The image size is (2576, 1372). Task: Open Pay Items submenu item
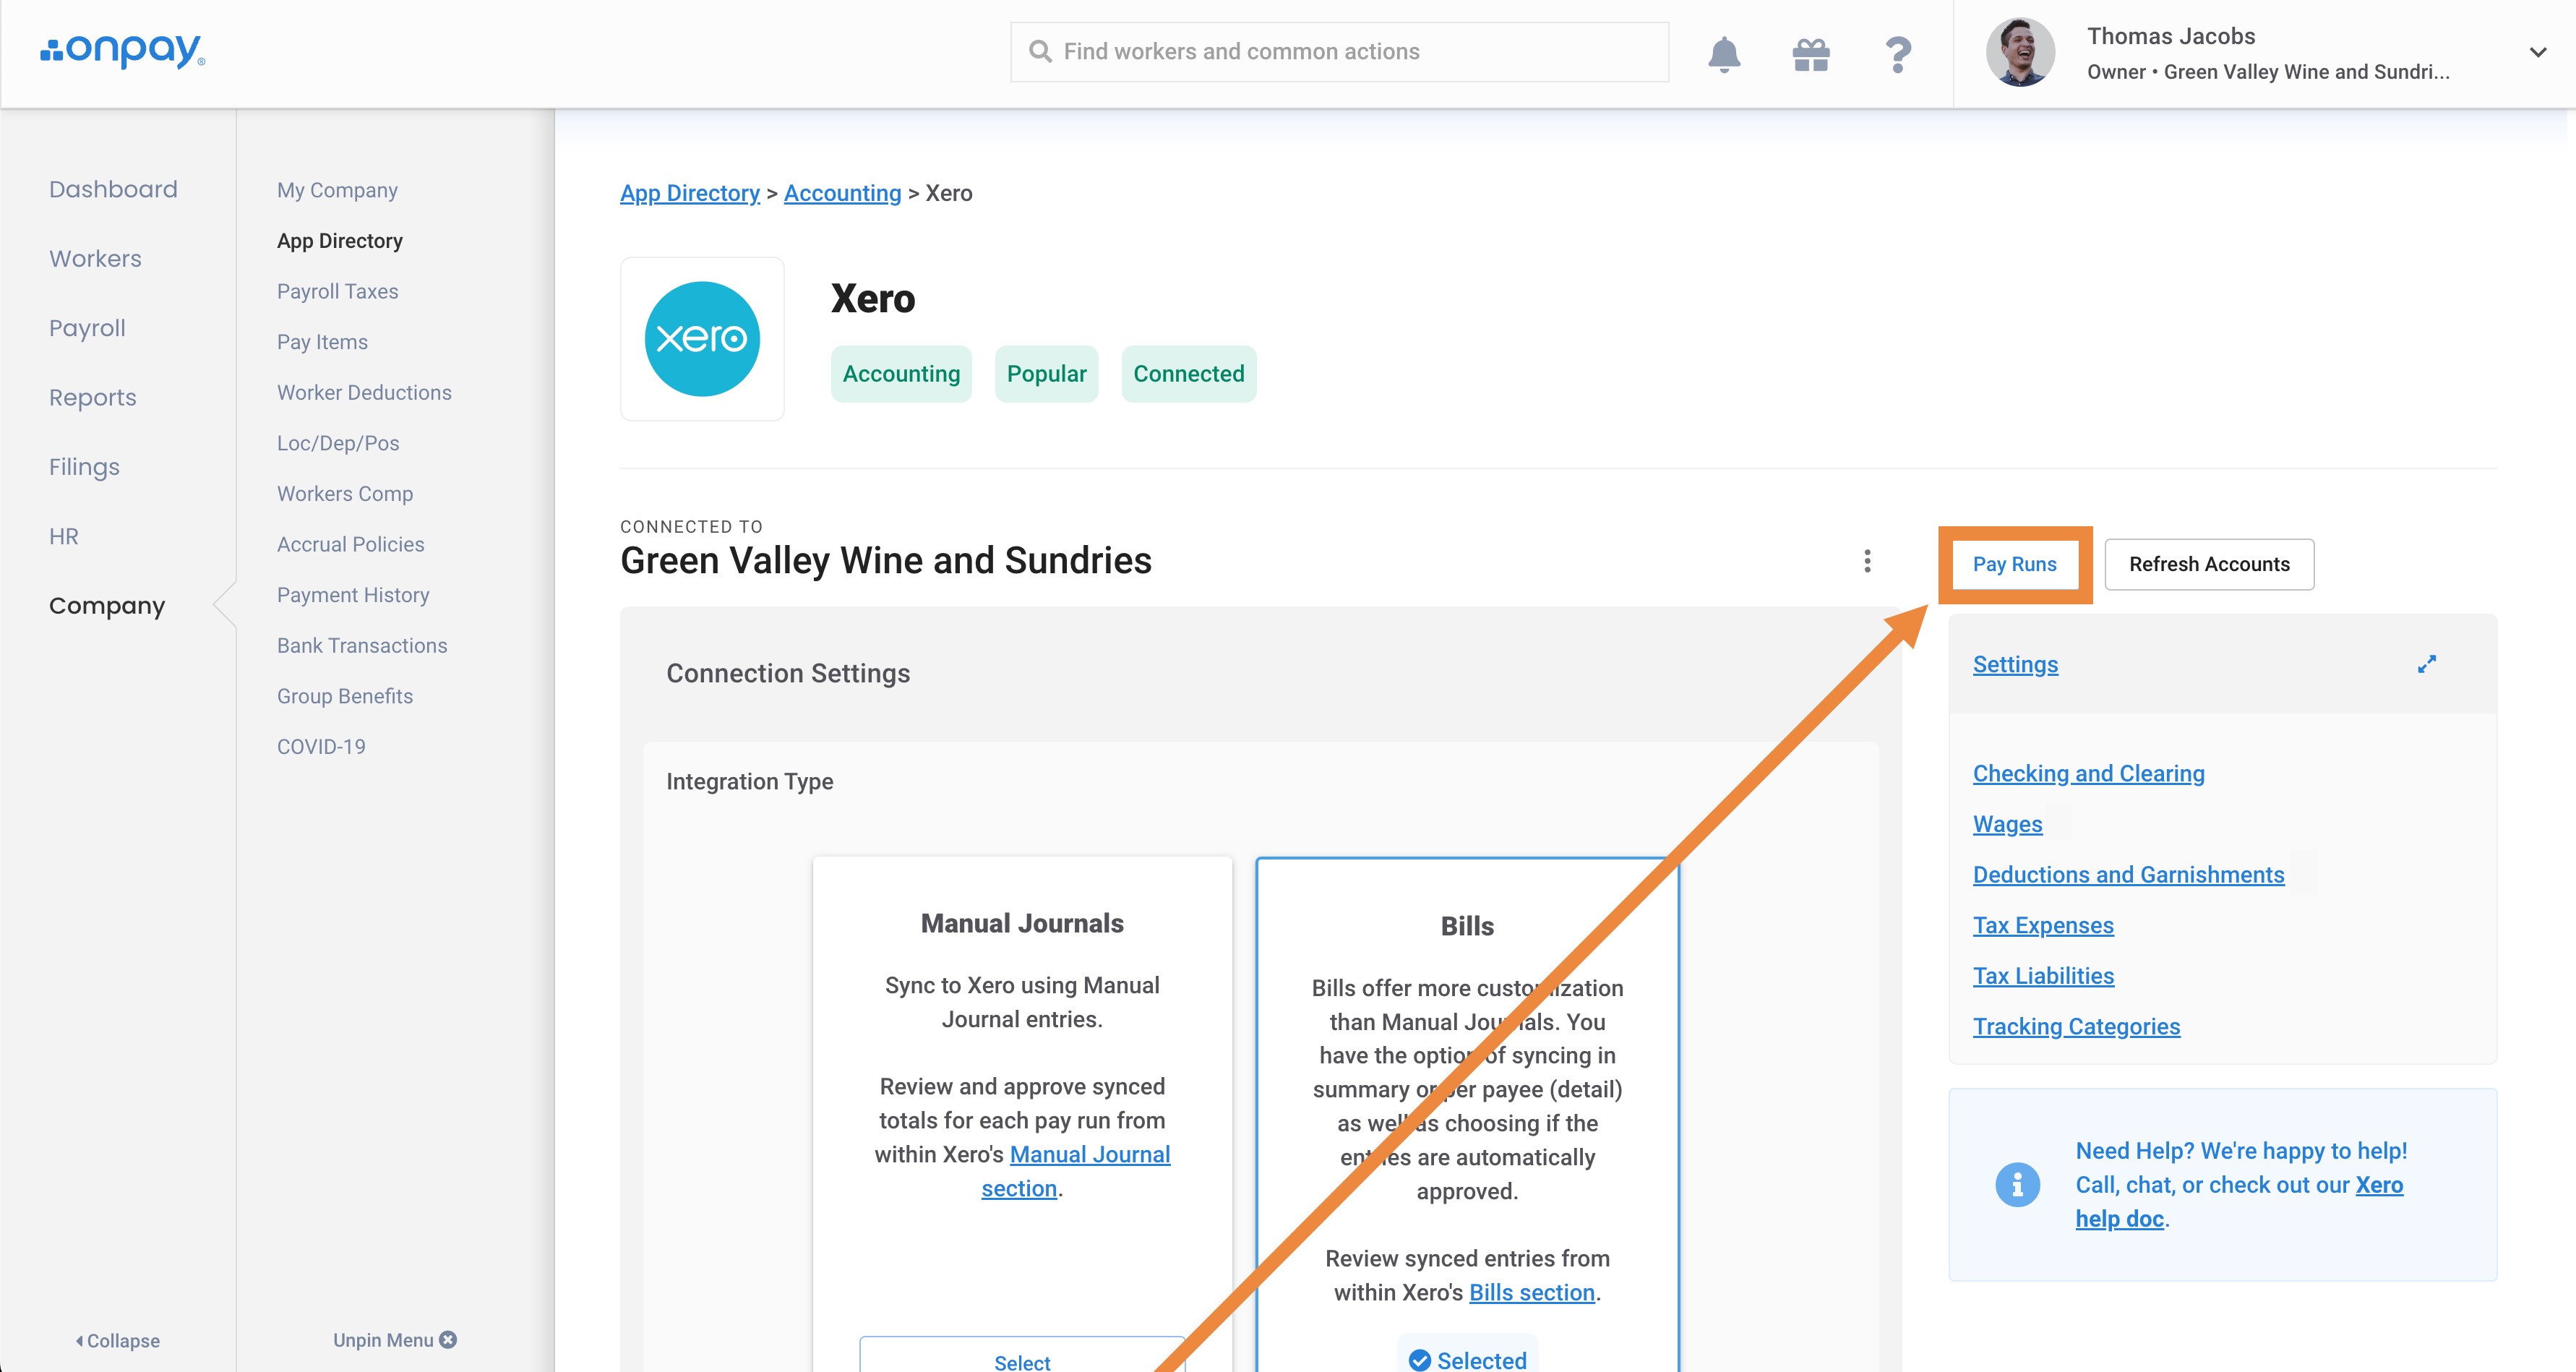point(322,342)
